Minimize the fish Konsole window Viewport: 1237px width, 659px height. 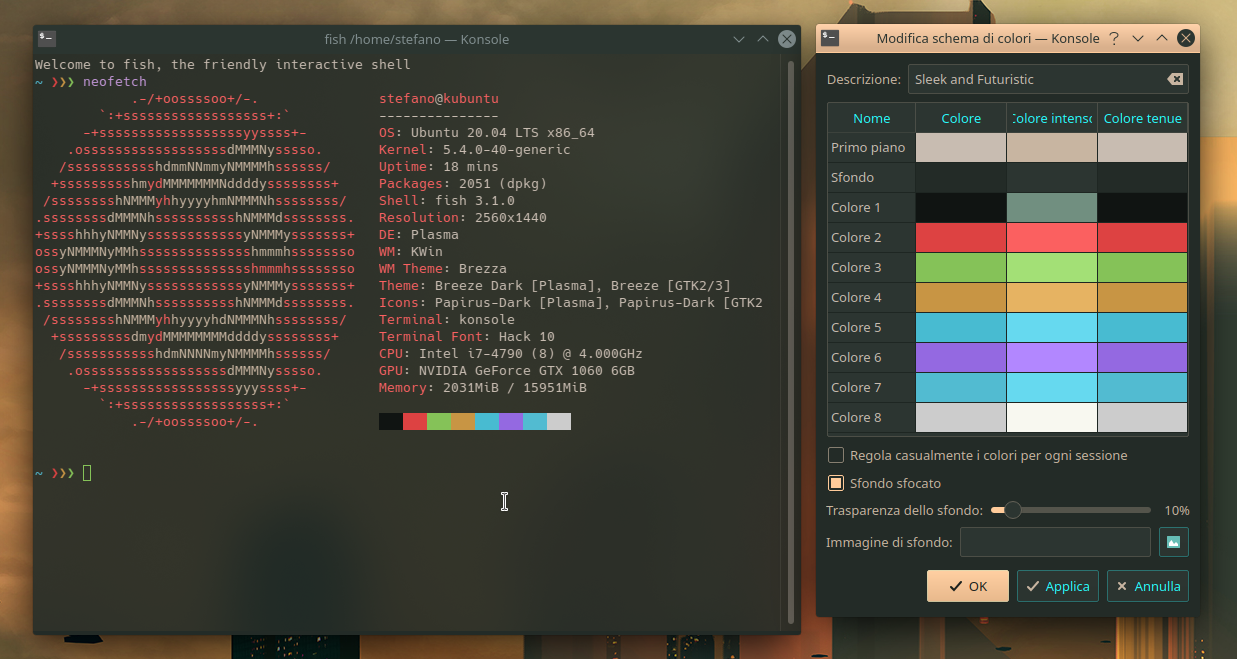click(x=739, y=39)
